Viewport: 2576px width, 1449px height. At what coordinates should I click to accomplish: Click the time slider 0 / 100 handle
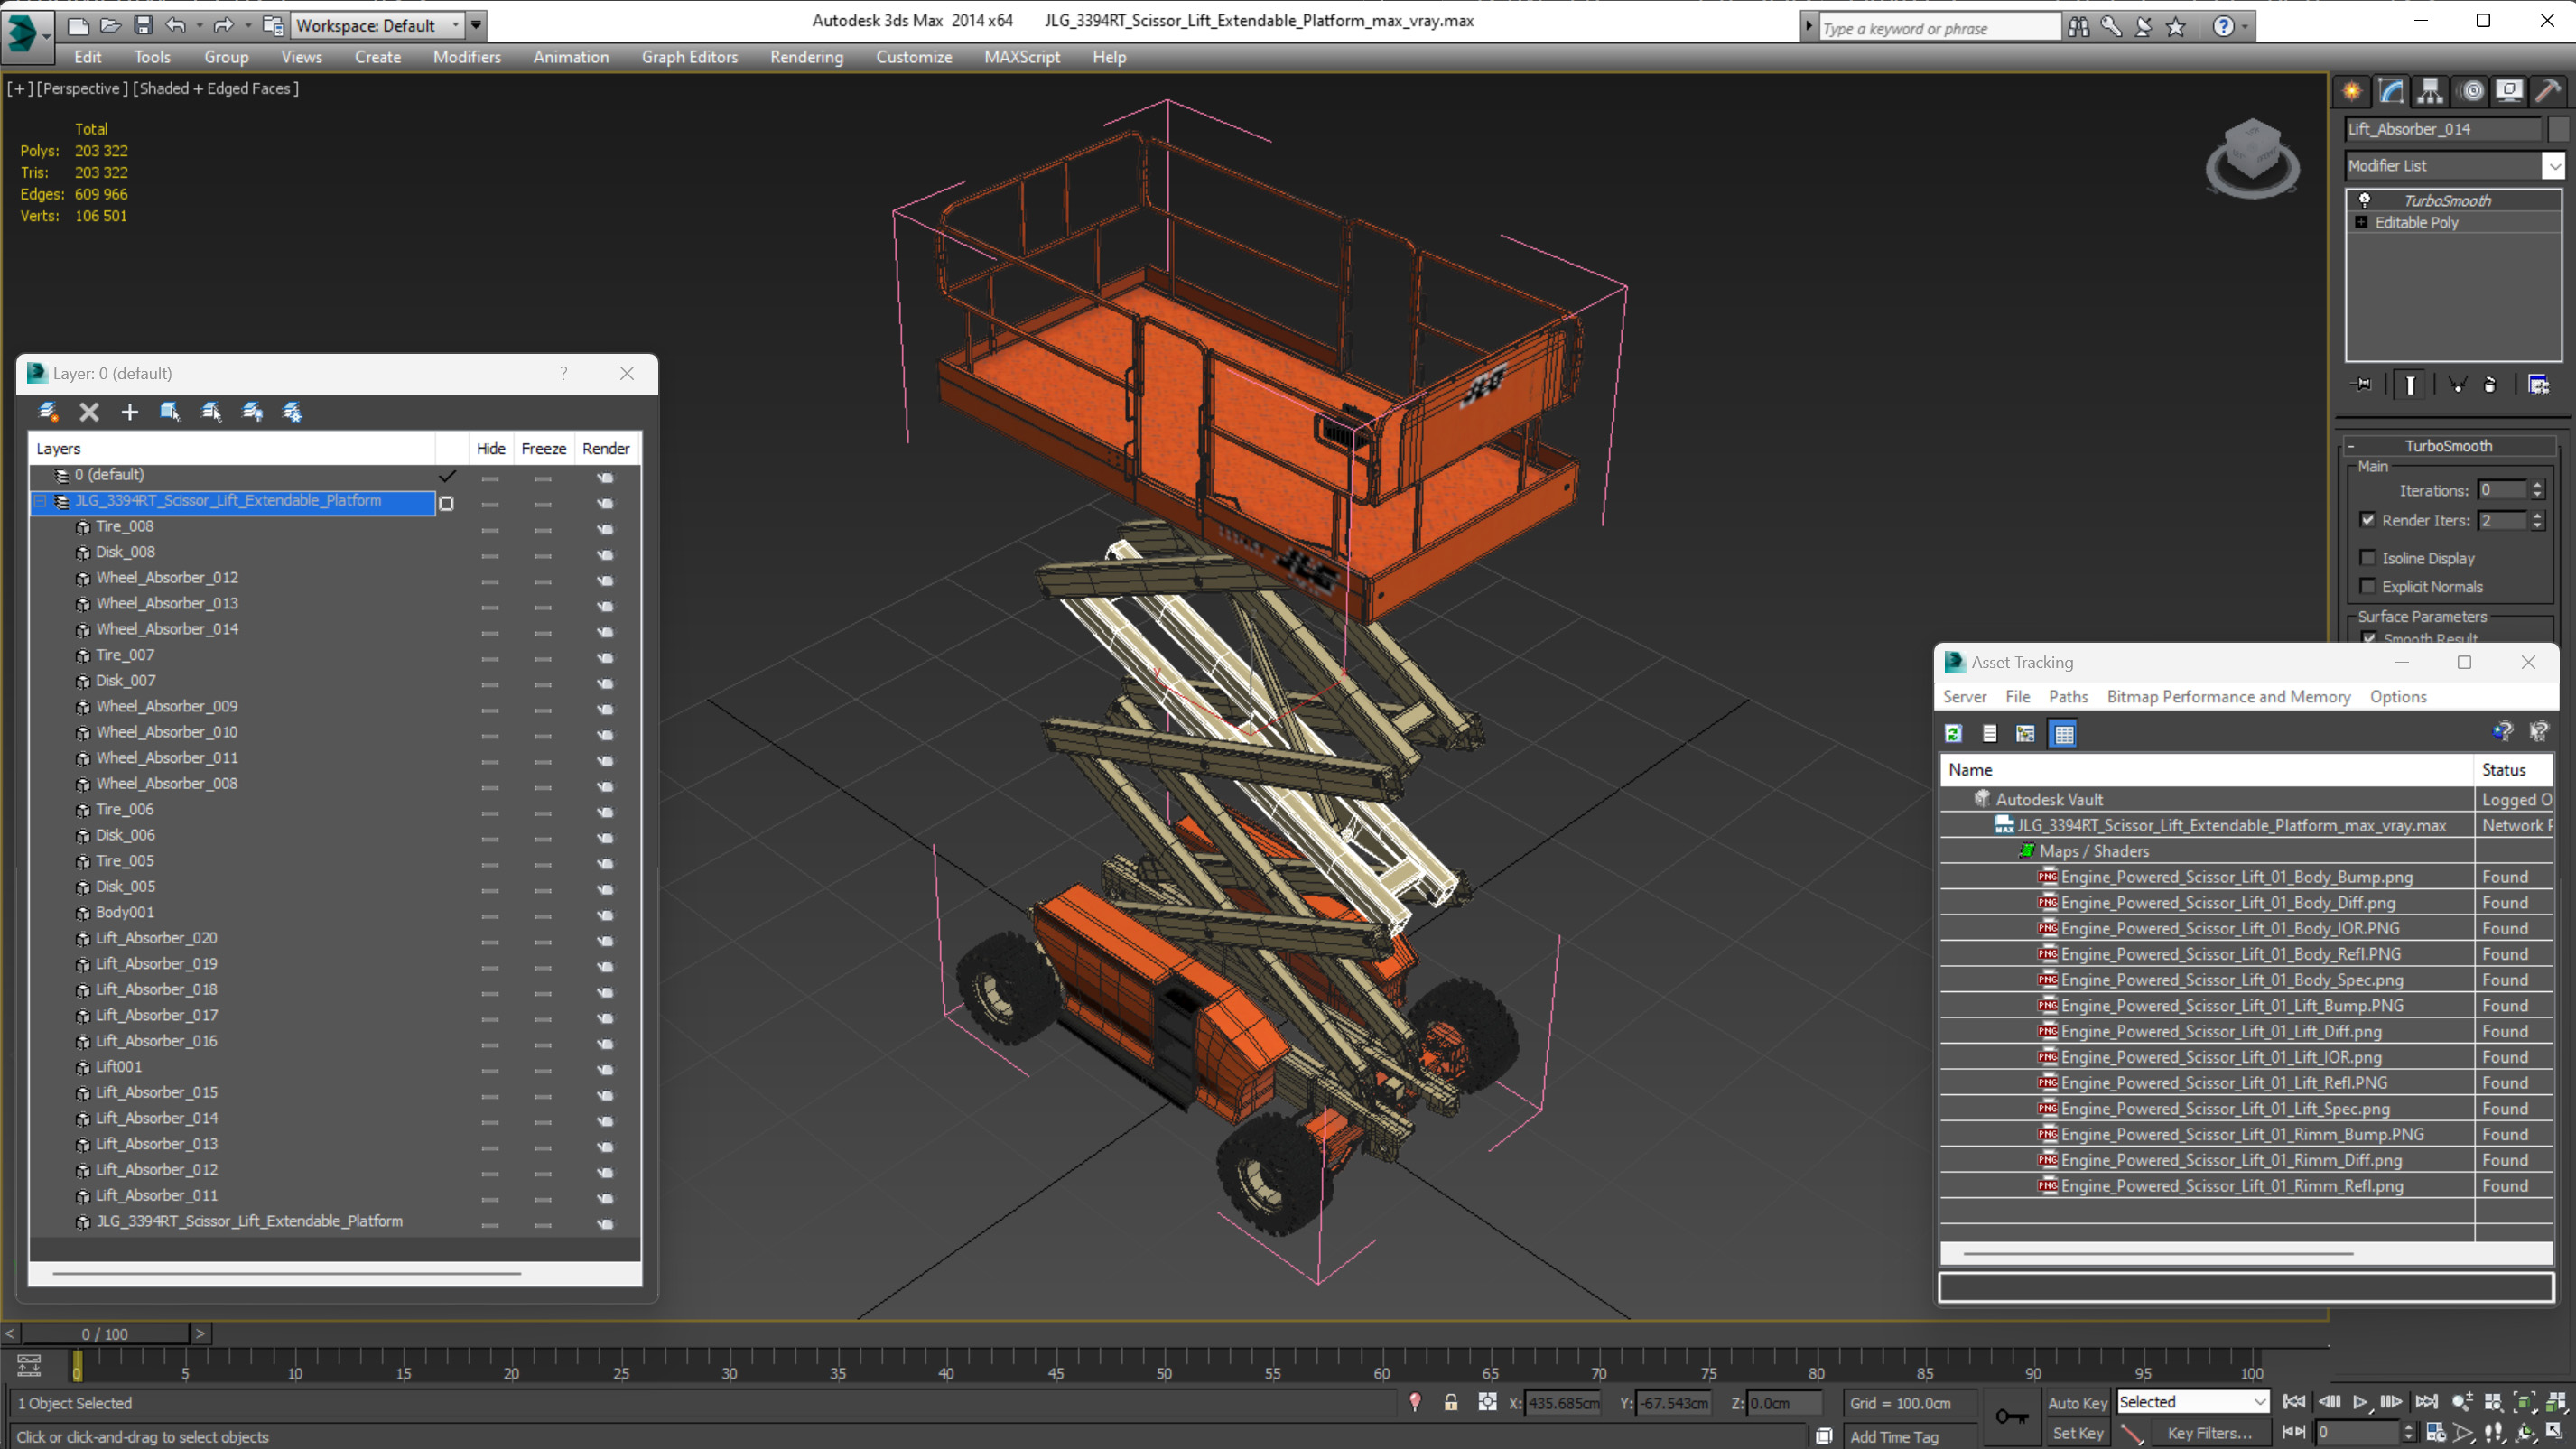click(105, 1333)
